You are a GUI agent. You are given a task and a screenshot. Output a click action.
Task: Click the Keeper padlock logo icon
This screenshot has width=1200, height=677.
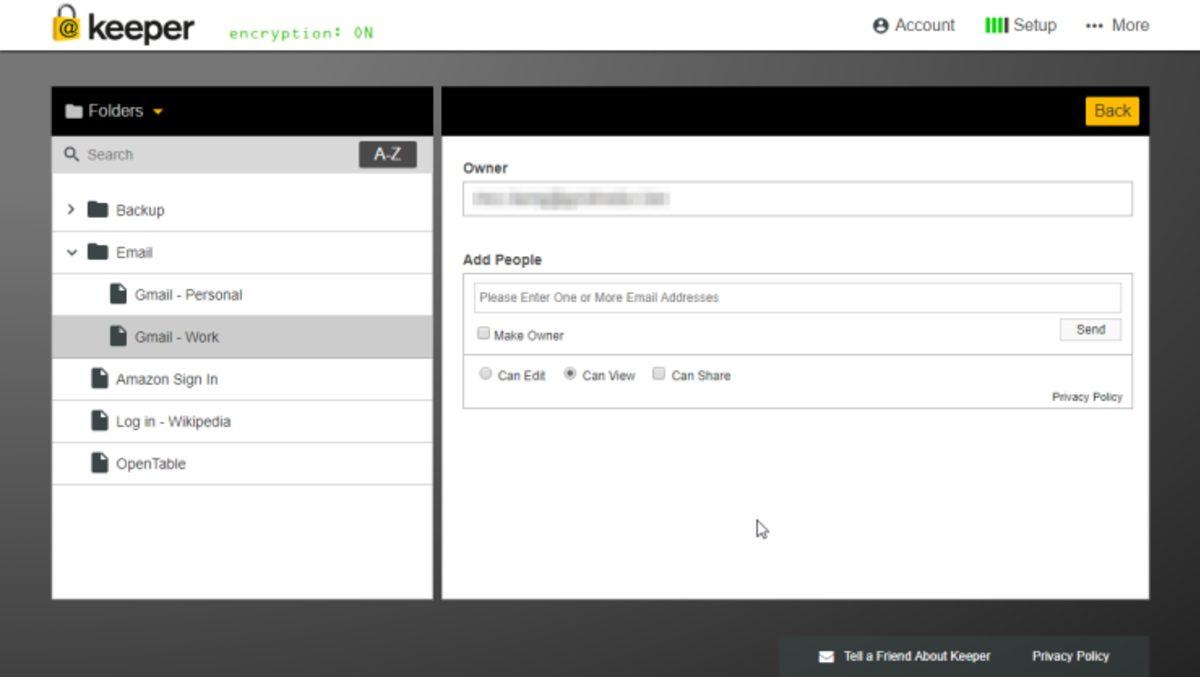66,24
